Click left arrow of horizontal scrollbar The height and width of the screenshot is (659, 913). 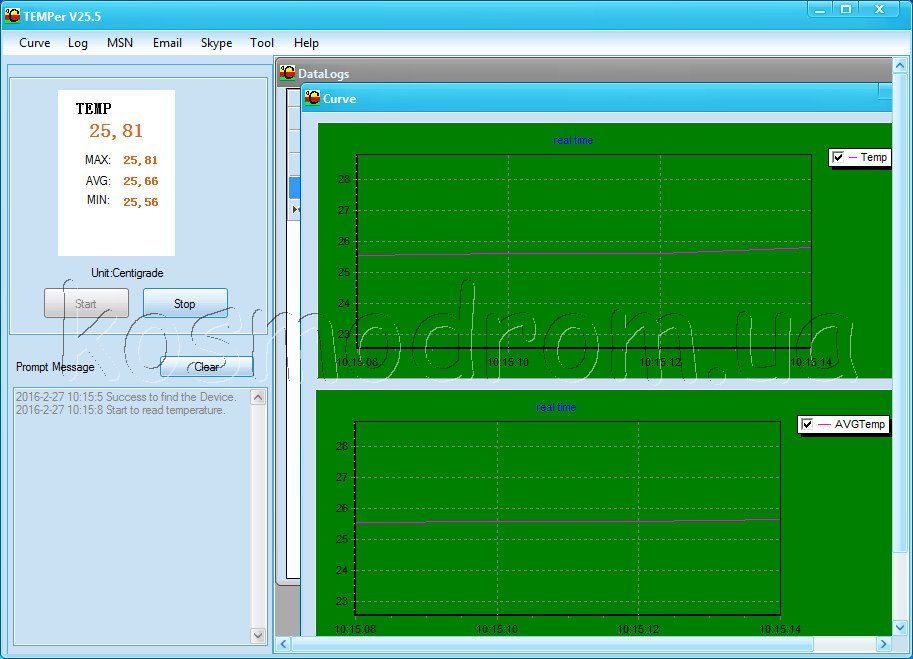283,644
